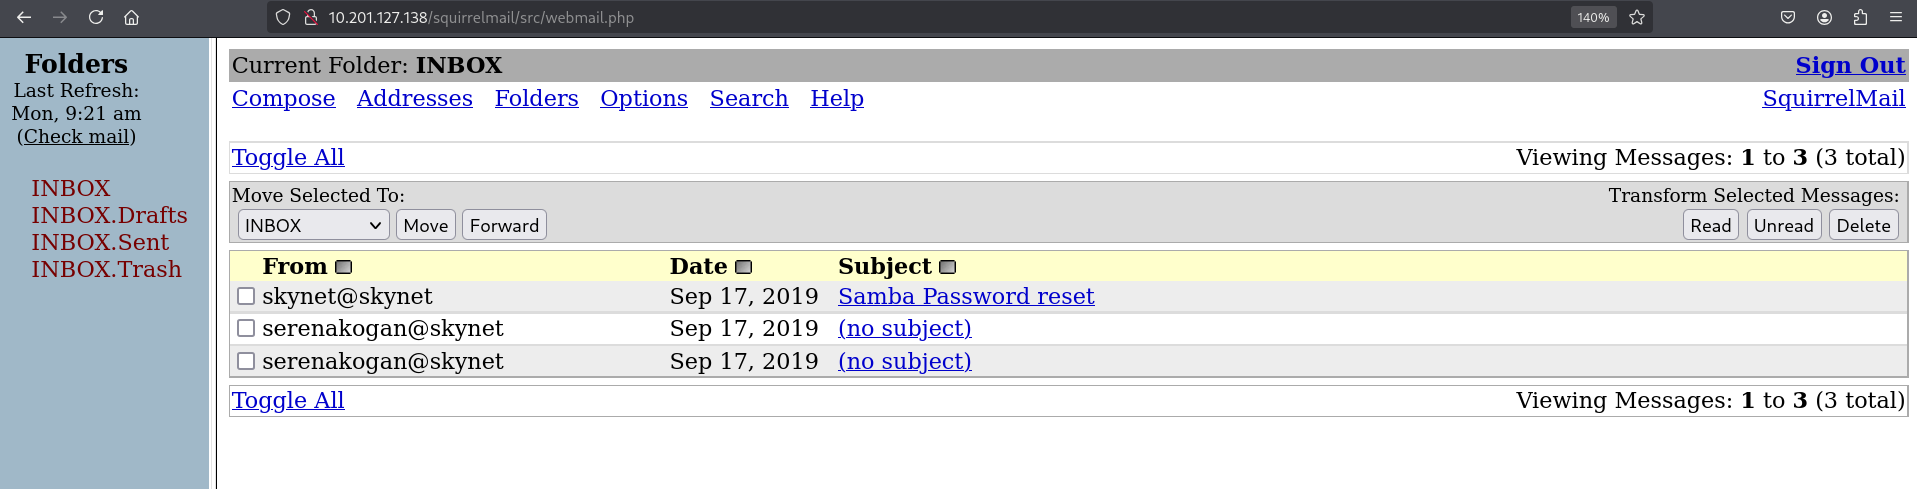Tick the last serenakogan message checkbox
This screenshot has width=1917, height=489.
tap(246, 361)
